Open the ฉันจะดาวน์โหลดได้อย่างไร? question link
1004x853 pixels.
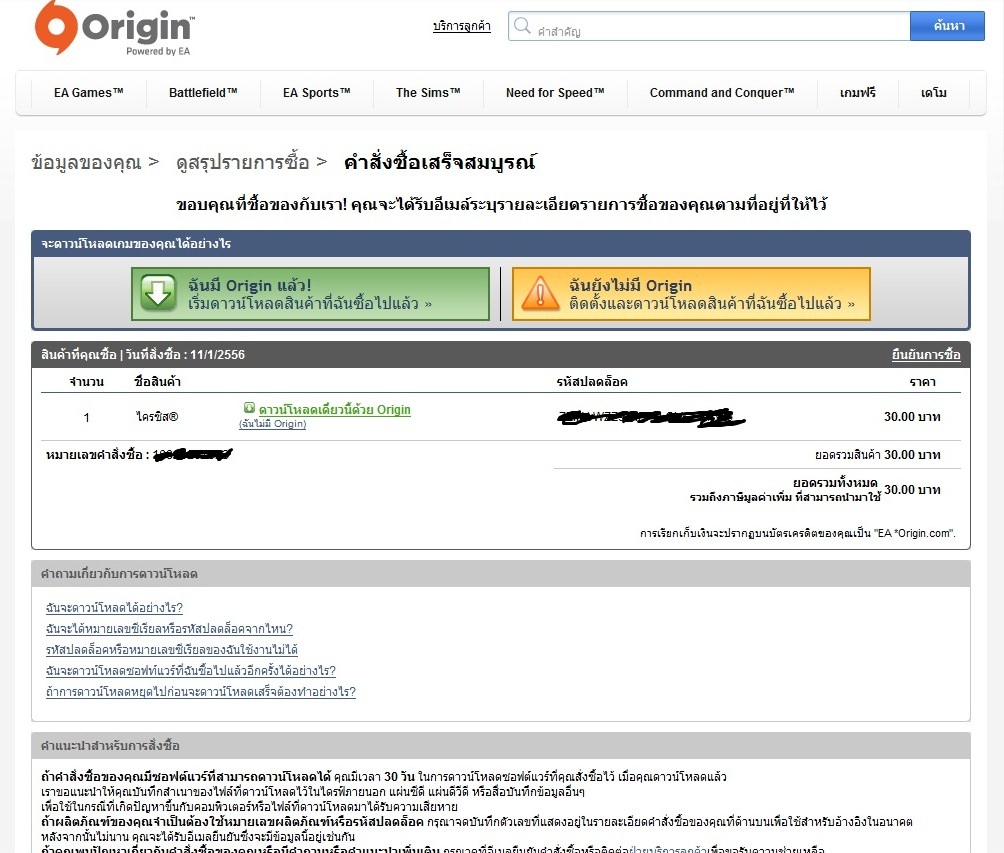(x=115, y=608)
